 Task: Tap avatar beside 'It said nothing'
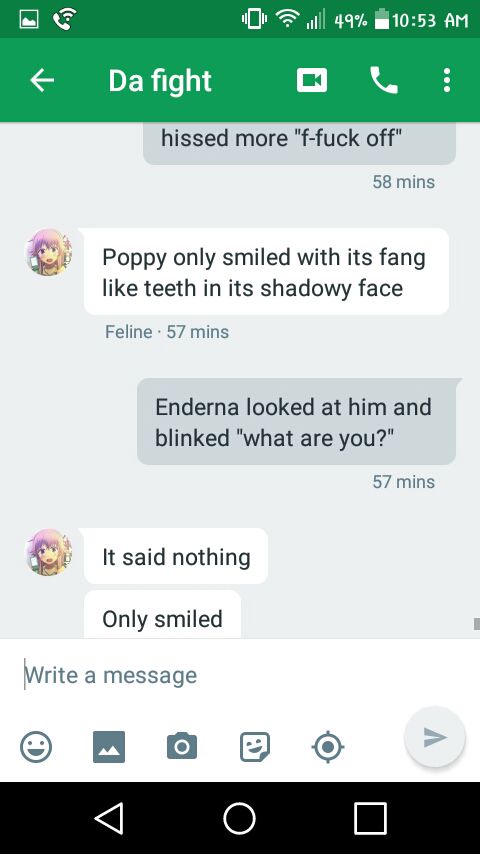(49, 552)
